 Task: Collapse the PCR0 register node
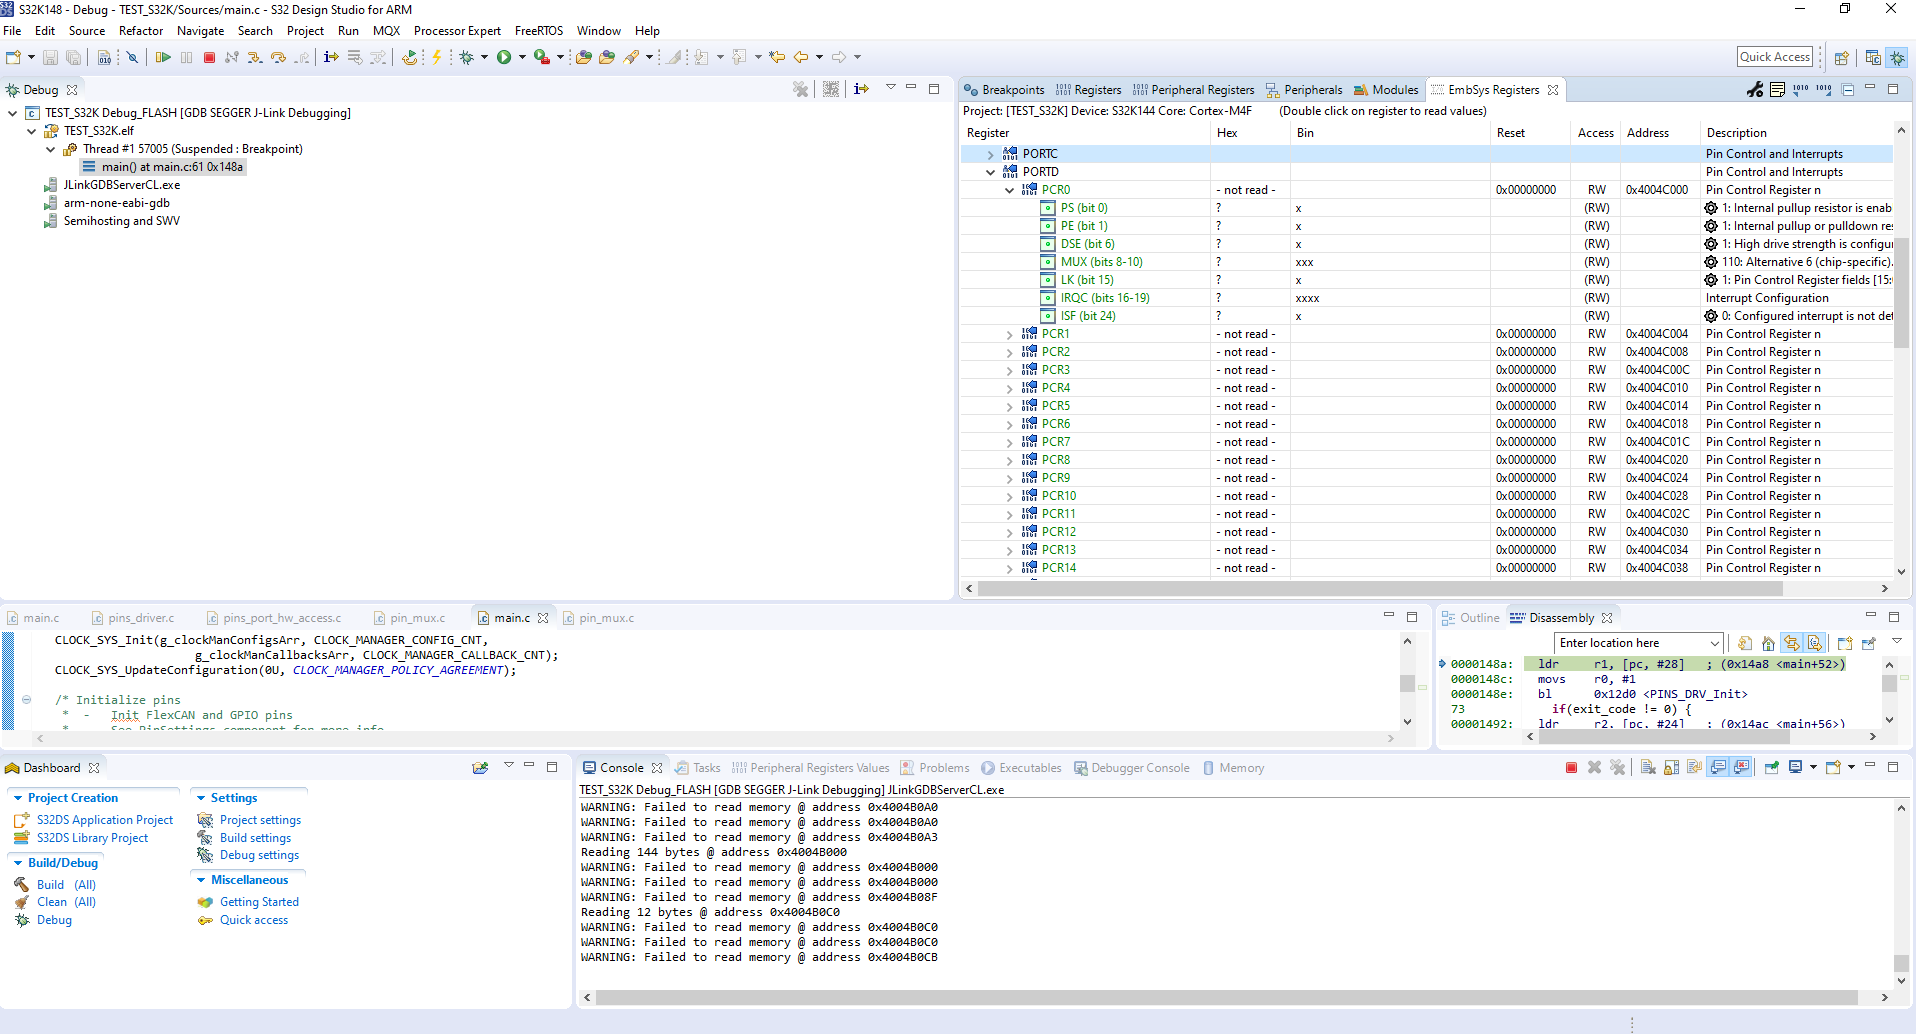pyautogui.click(x=1009, y=190)
